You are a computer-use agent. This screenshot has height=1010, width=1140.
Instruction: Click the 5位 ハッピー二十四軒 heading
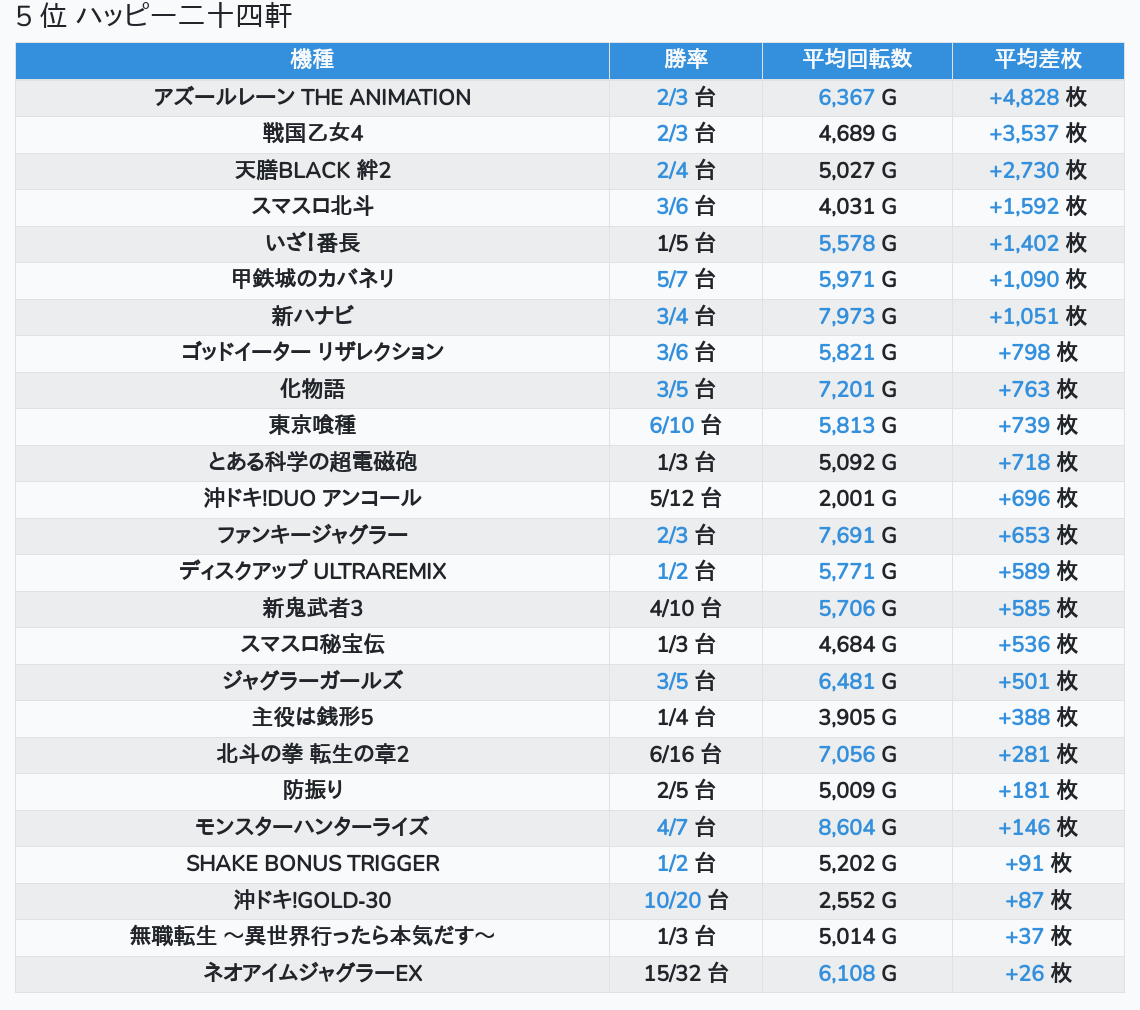[x=154, y=16]
